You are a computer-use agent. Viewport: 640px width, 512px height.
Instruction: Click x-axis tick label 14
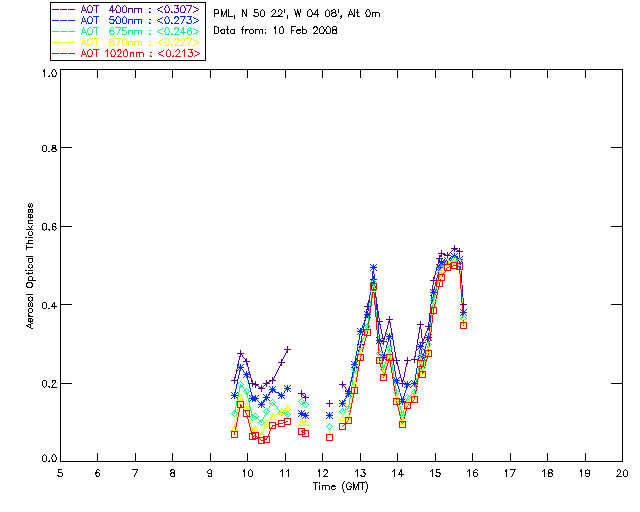(398, 473)
